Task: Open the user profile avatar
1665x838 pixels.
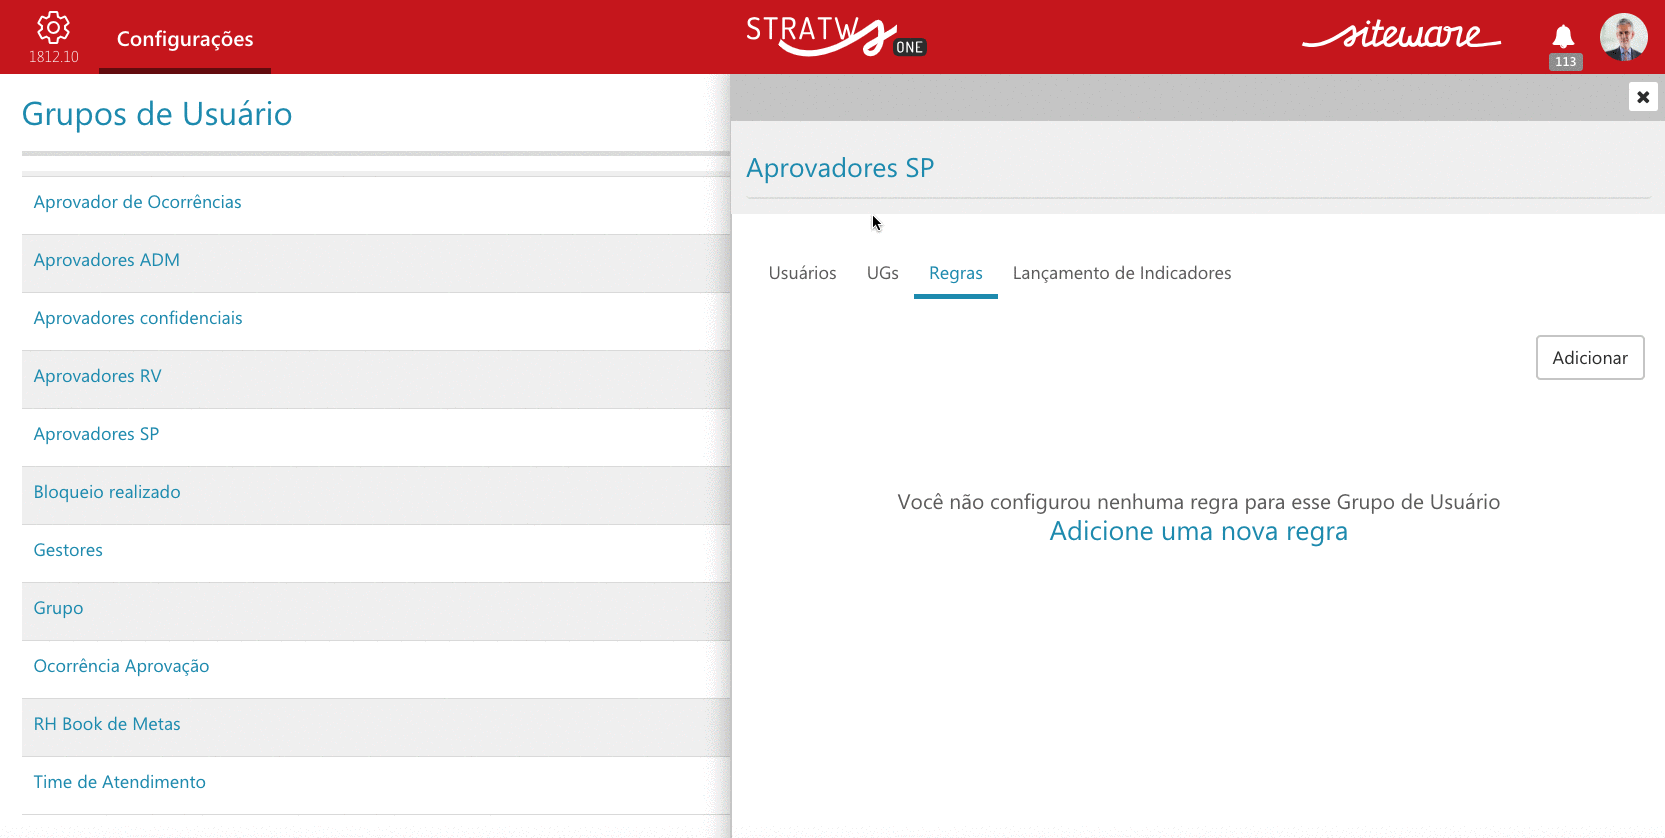Action: click(1624, 37)
